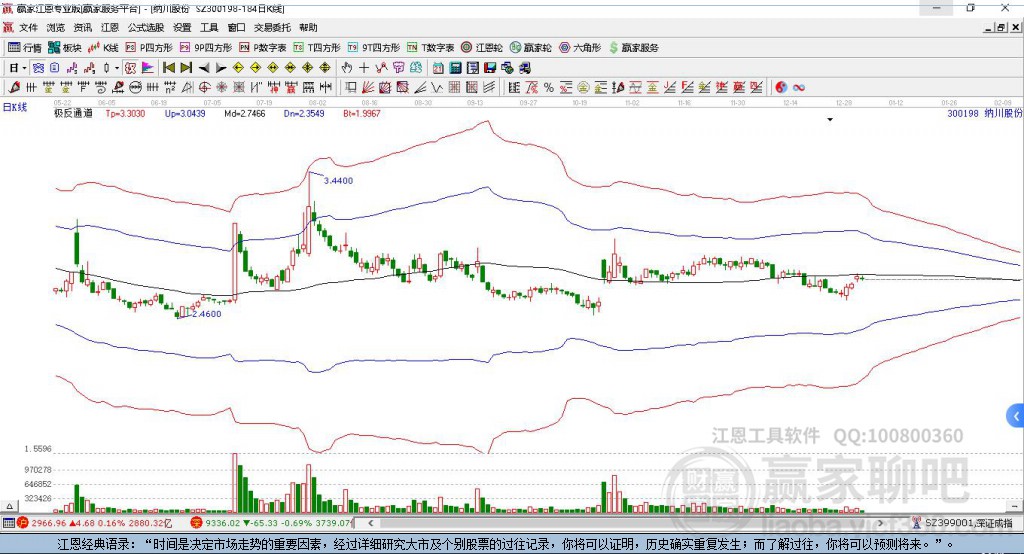
Task: Open the calculator icon
Action: pyautogui.click(x=456, y=68)
